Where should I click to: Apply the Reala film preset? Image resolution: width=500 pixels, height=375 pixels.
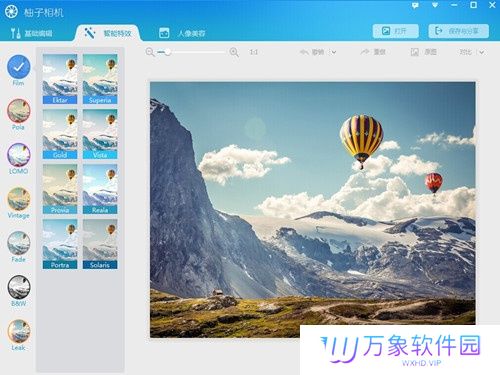(x=100, y=189)
